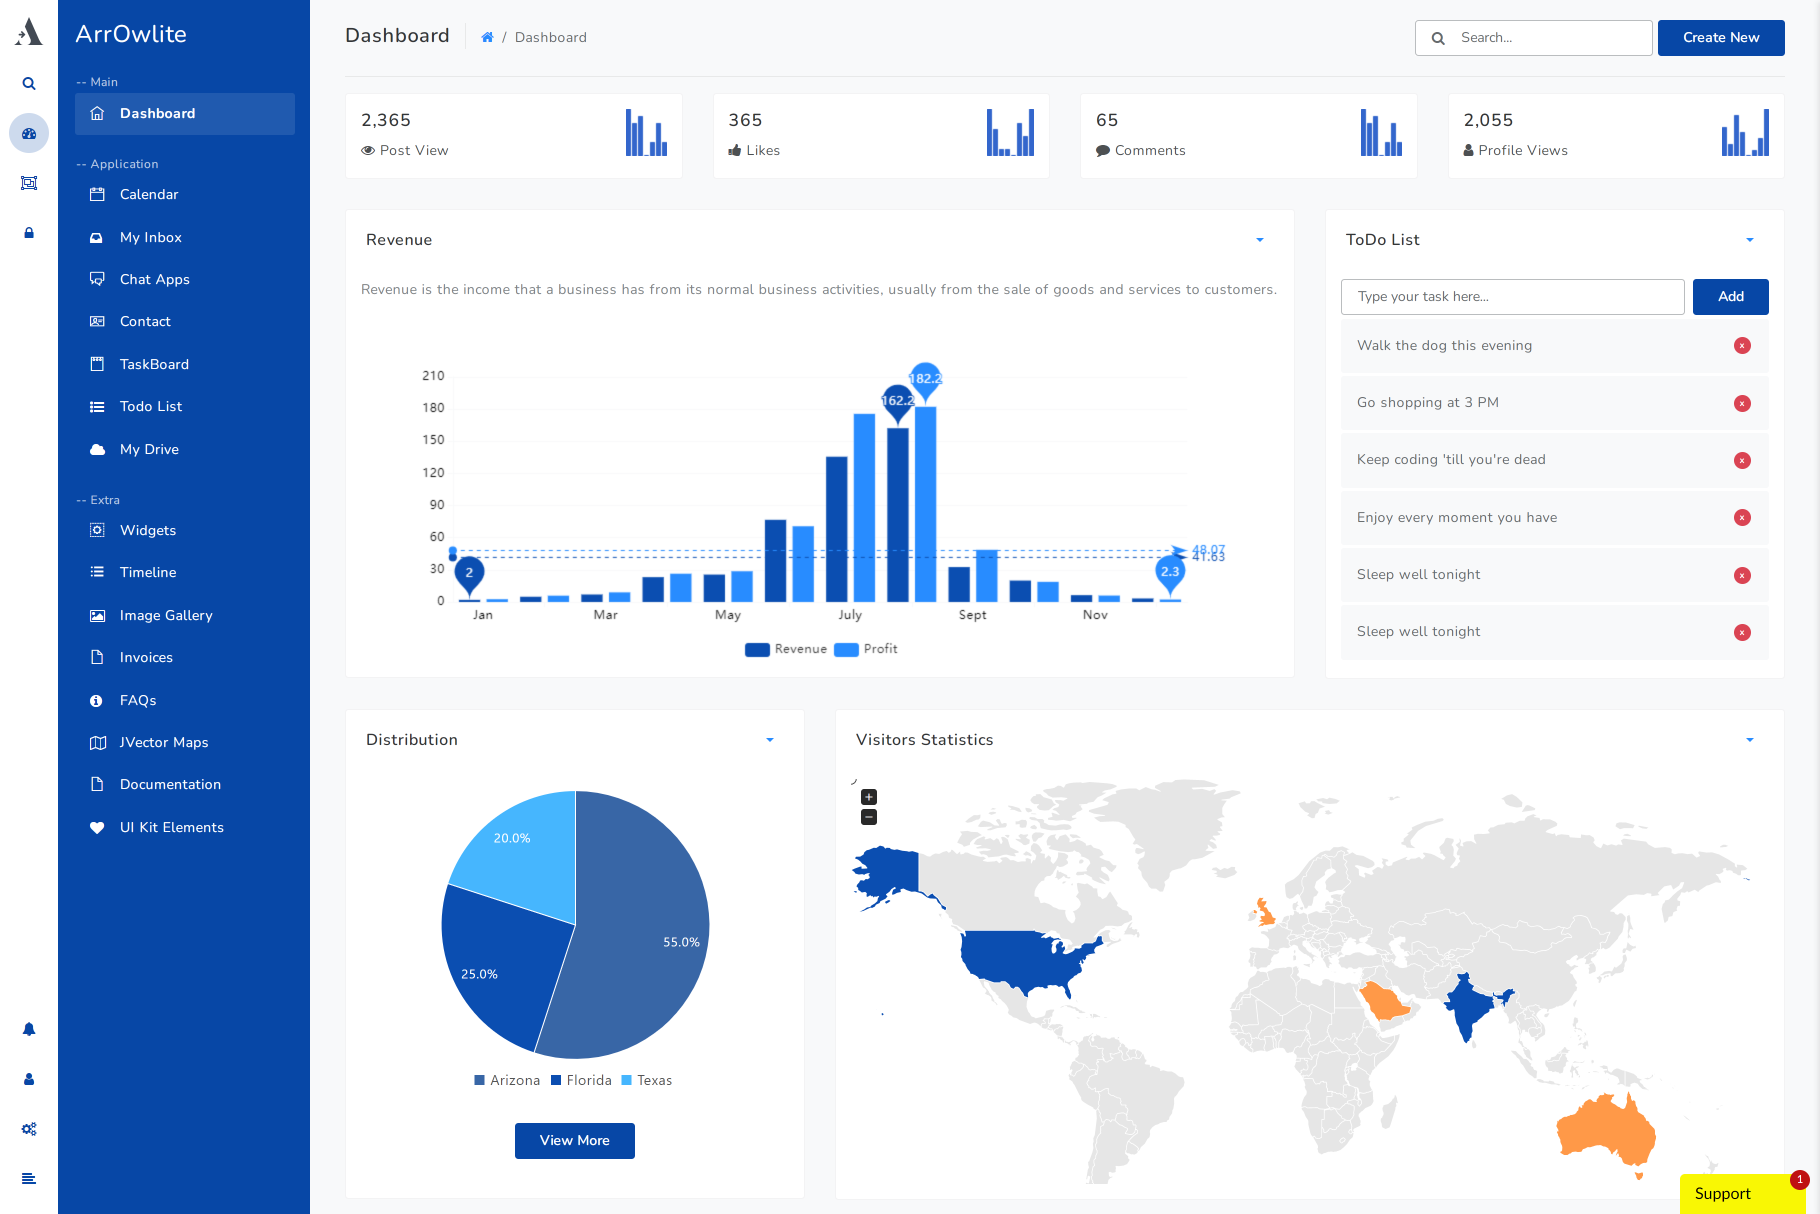Screen dimensions: 1820x1214
Task: Open Calendar from the sidebar
Action: (149, 195)
